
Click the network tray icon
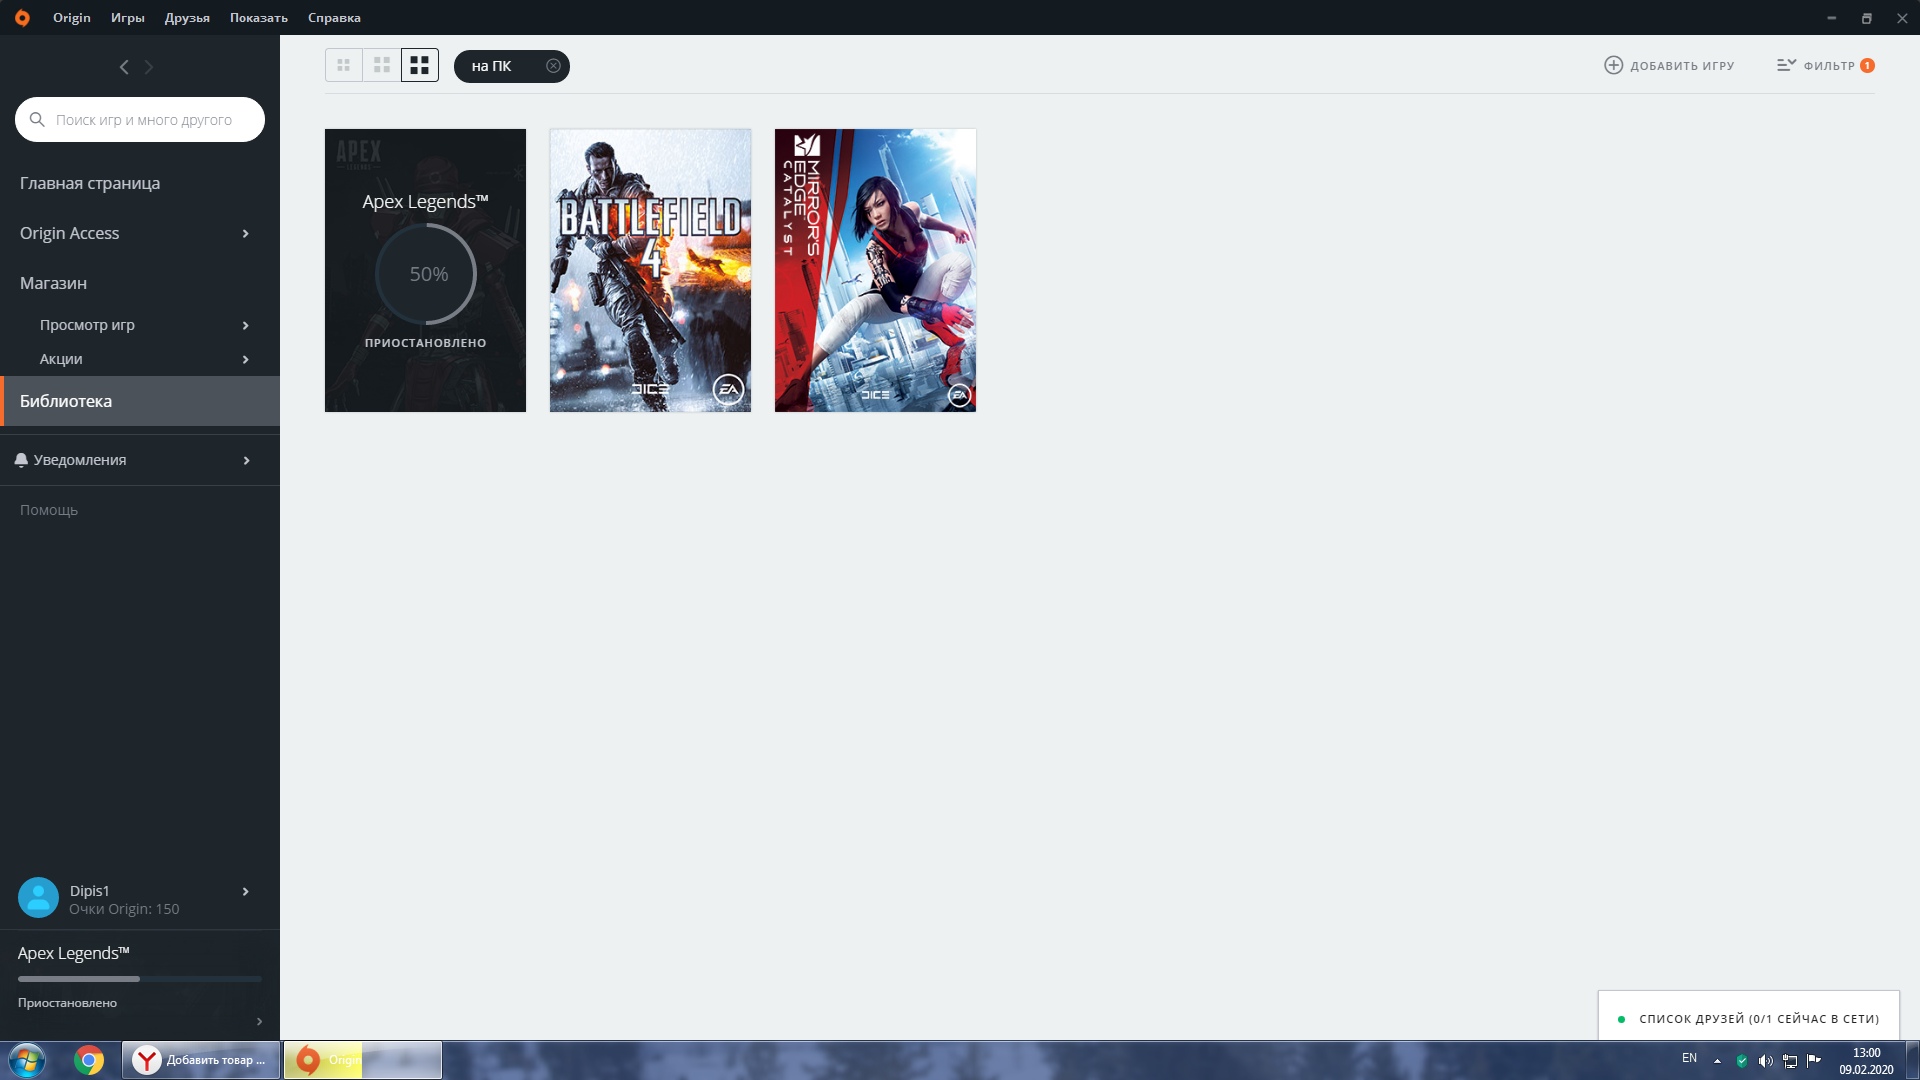click(x=1790, y=1061)
